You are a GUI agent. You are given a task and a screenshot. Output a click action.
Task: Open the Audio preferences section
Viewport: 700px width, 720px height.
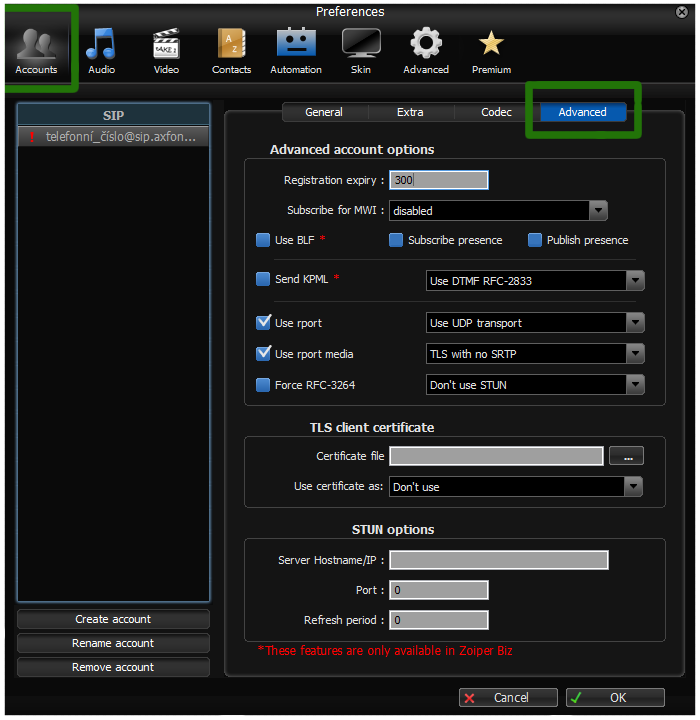tap(101, 50)
